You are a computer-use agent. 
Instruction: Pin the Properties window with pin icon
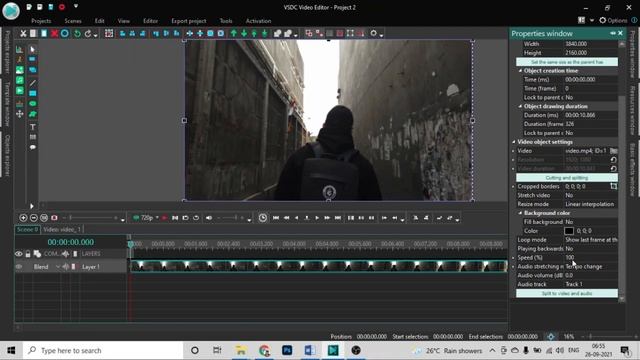pos(613,33)
